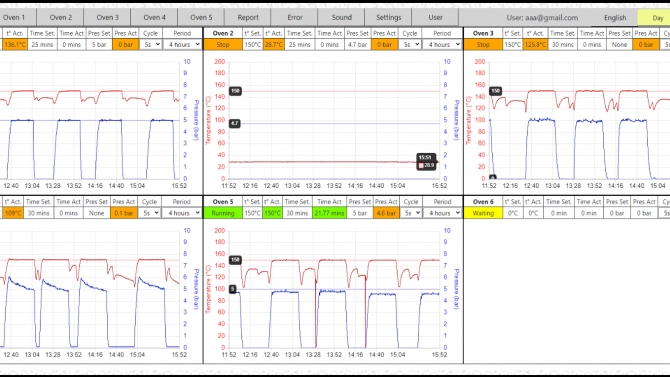Switch to the Oven 5 tab
This screenshot has height=377, width=670.
tap(201, 18)
